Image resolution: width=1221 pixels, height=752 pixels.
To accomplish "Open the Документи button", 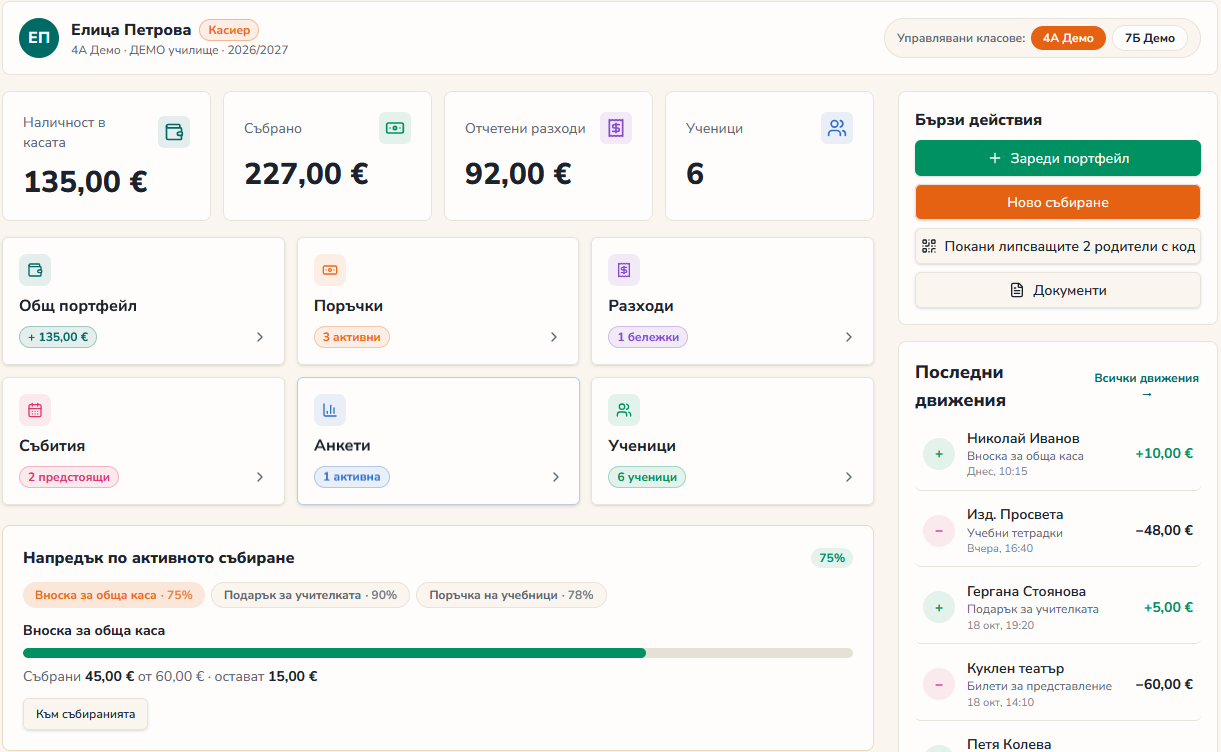I will 1058,290.
